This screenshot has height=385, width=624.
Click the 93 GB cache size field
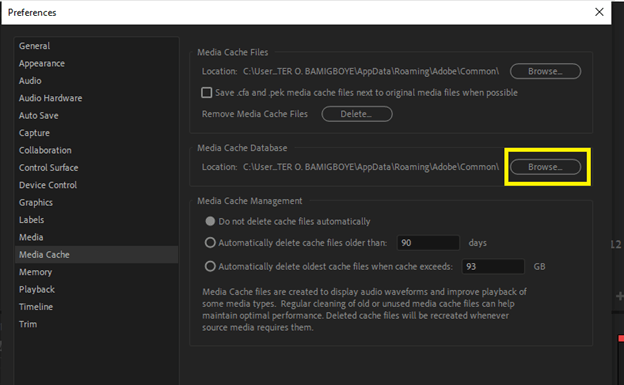[493, 266]
